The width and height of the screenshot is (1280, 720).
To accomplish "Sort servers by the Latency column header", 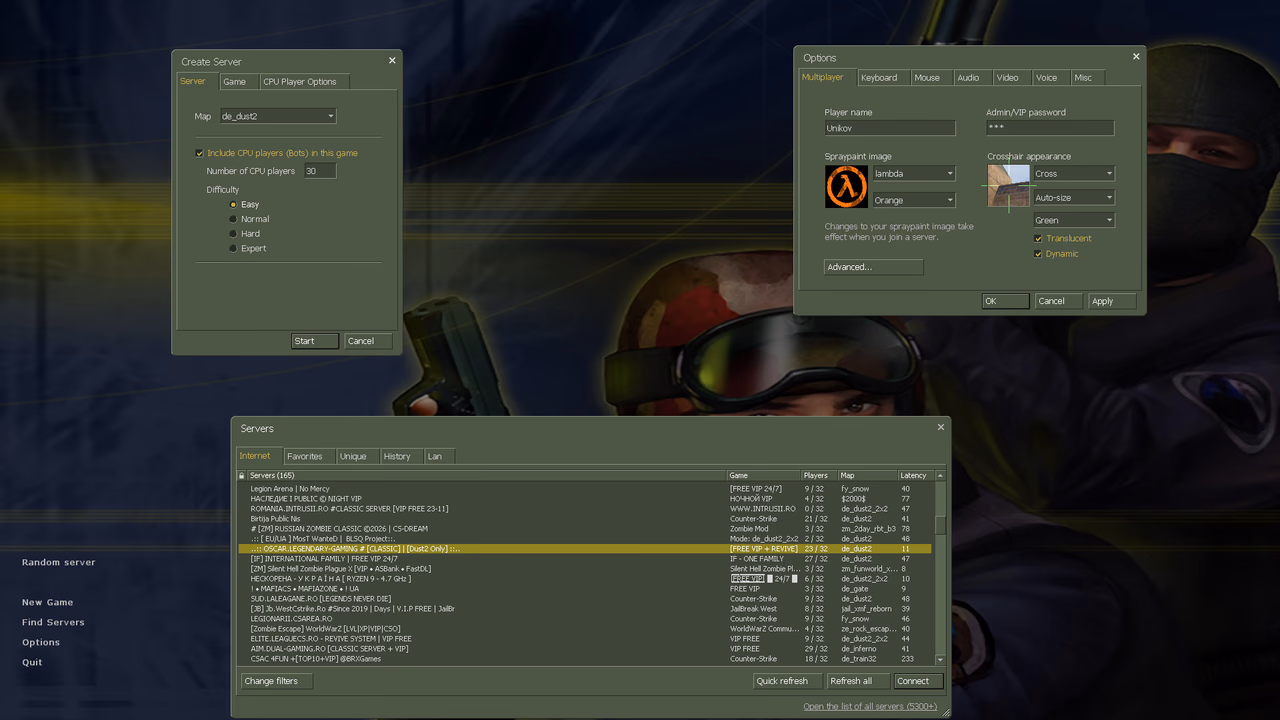I will tap(915, 475).
